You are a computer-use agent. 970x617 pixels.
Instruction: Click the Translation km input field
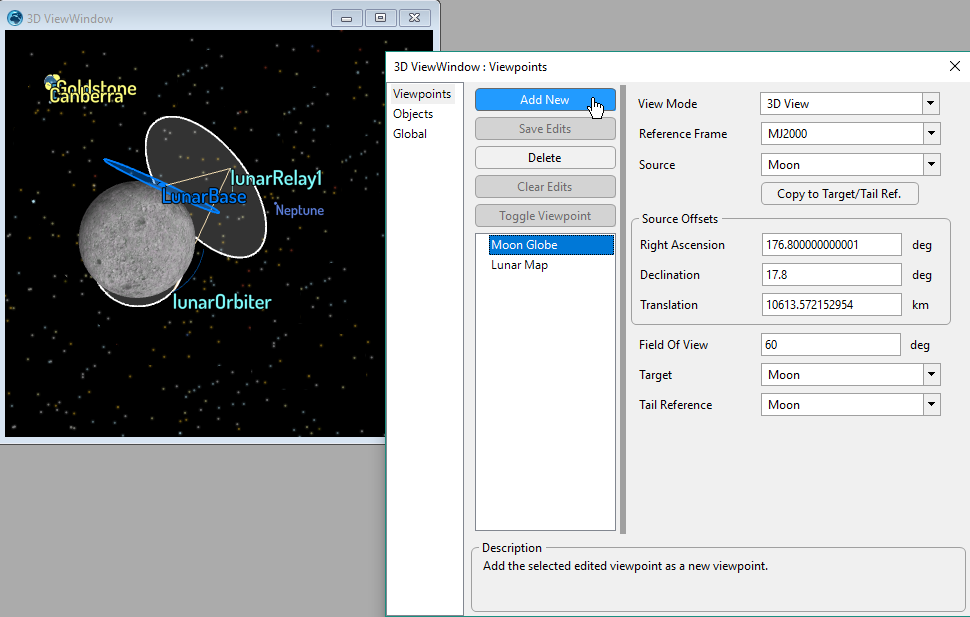[x=831, y=304]
